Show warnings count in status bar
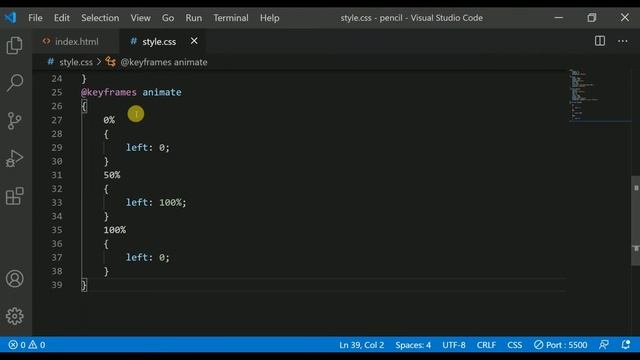 (x=37, y=345)
